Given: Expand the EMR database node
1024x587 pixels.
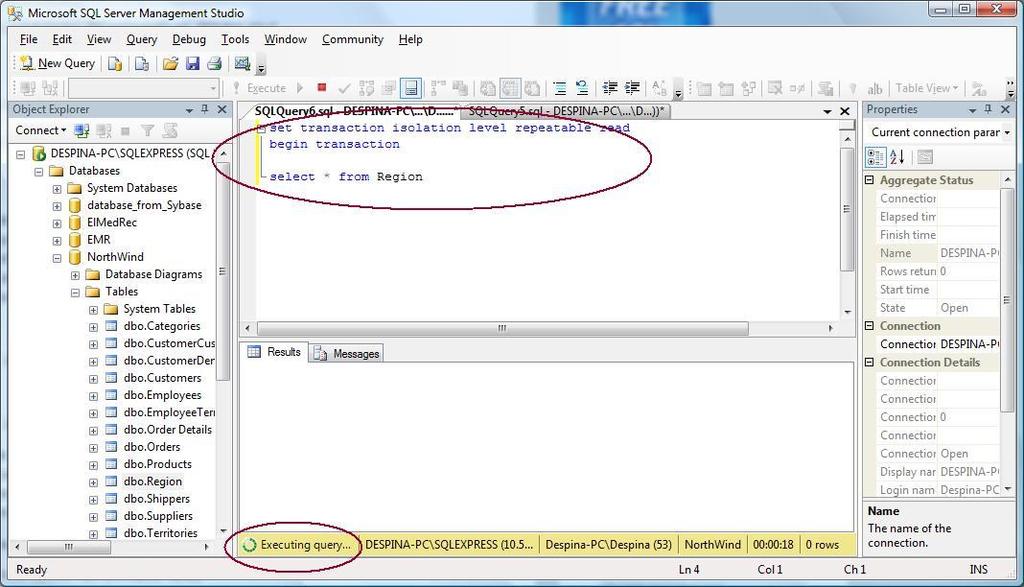Looking at the screenshot, I should [57, 241].
